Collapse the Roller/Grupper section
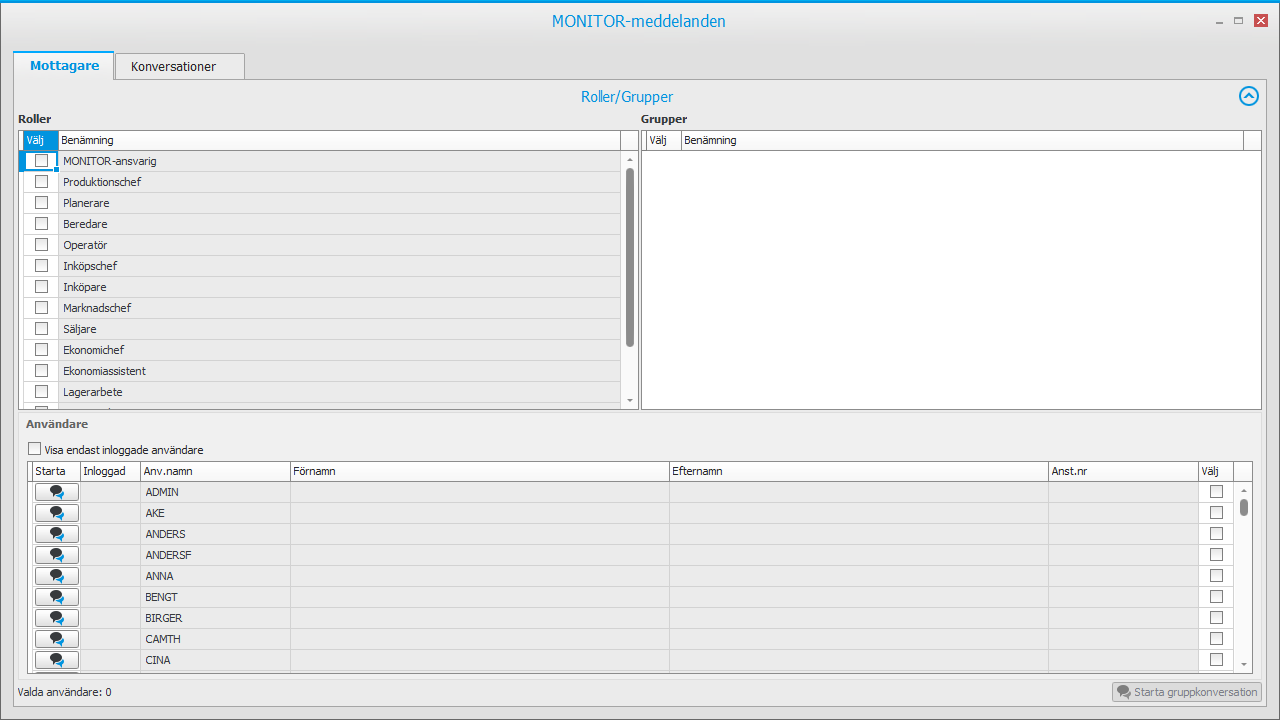This screenshot has height=720, width=1280. tap(1248, 96)
